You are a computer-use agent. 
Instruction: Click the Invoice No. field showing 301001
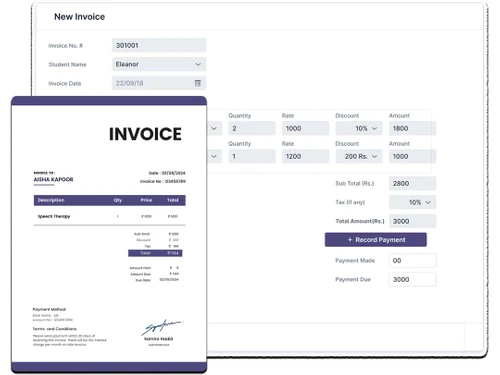coord(159,45)
